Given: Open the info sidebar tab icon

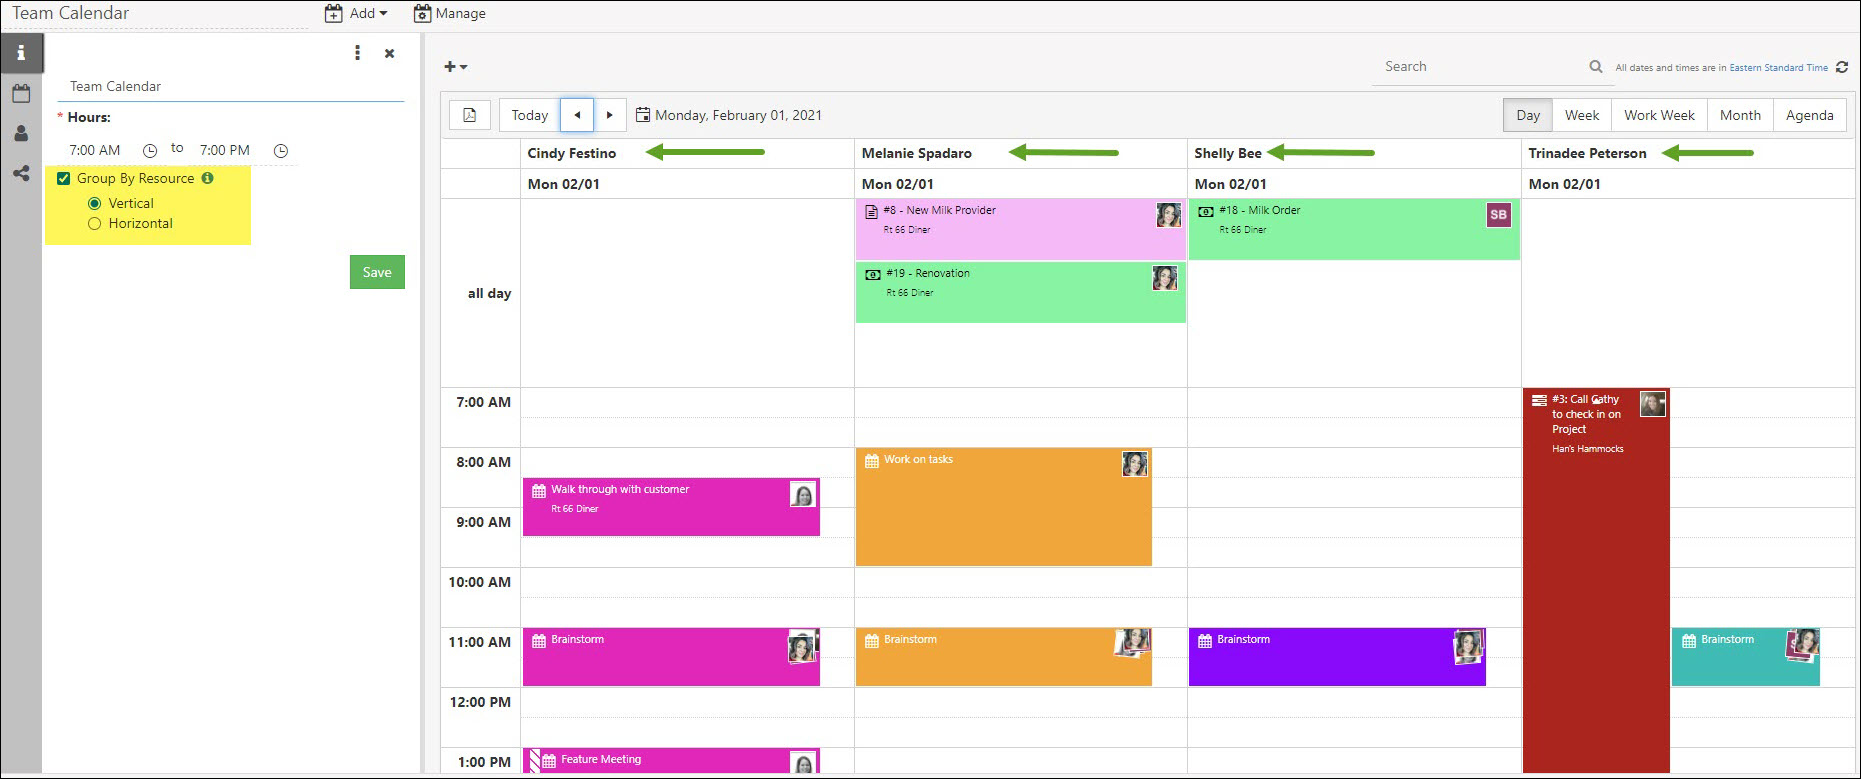Looking at the screenshot, I should click(21, 53).
